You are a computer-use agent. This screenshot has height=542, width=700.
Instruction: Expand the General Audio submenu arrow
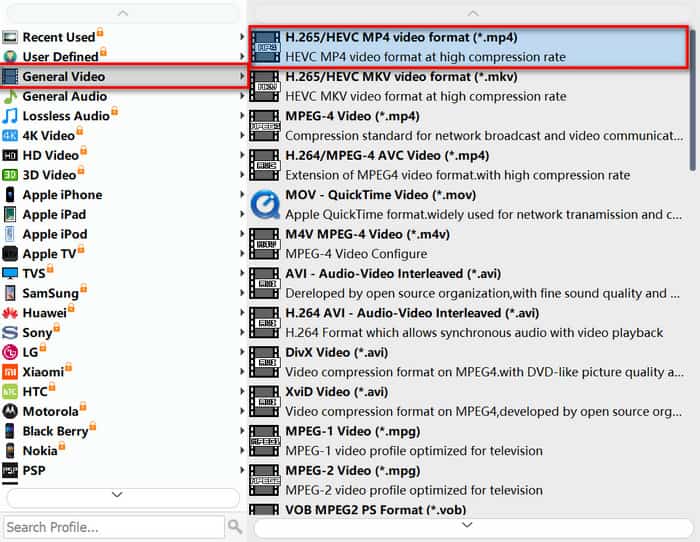pyautogui.click(x=242, y=96)
